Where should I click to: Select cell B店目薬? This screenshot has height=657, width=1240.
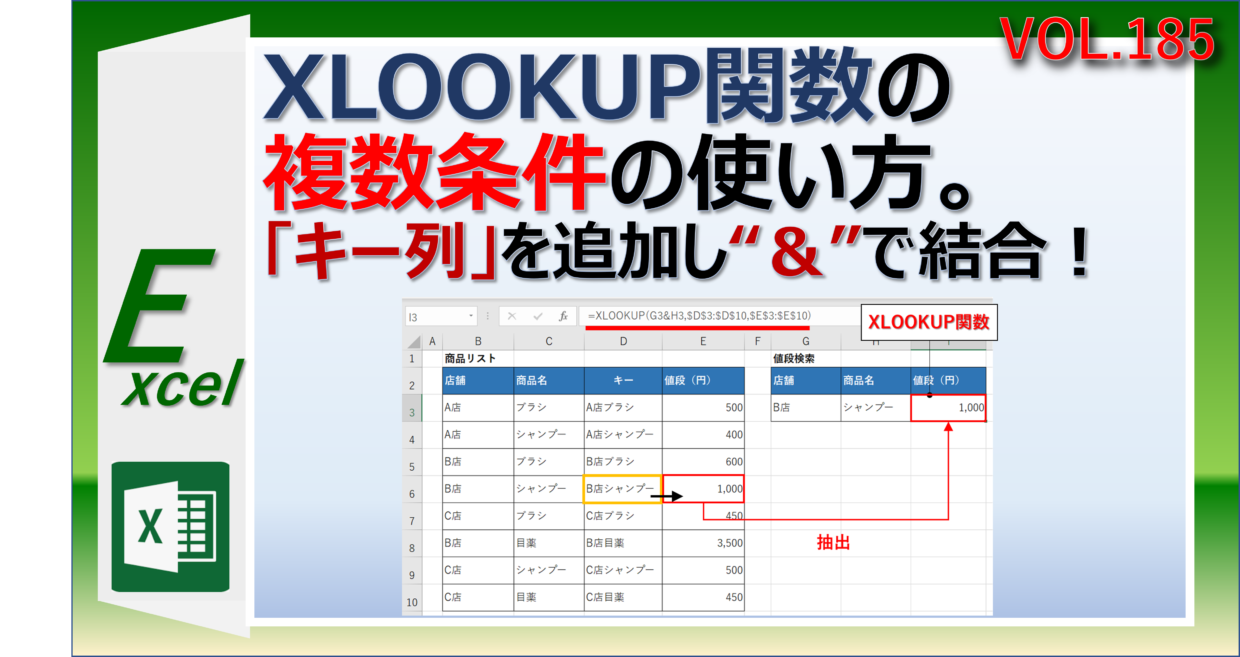[x=623, y=543]
